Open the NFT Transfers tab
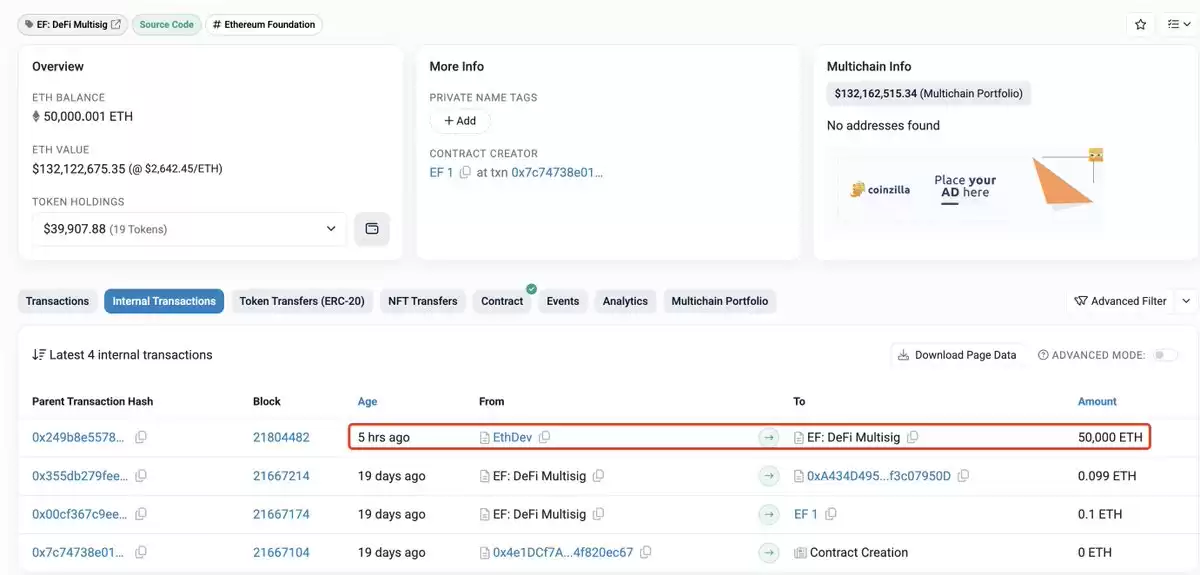Viewport: 1200px width, 575px height. 423,301
